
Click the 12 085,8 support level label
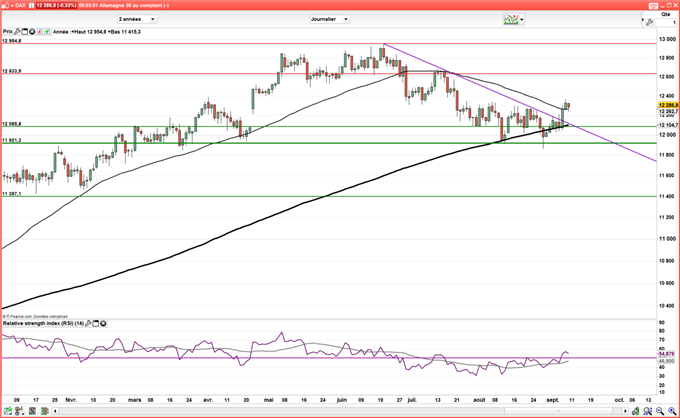12,124
